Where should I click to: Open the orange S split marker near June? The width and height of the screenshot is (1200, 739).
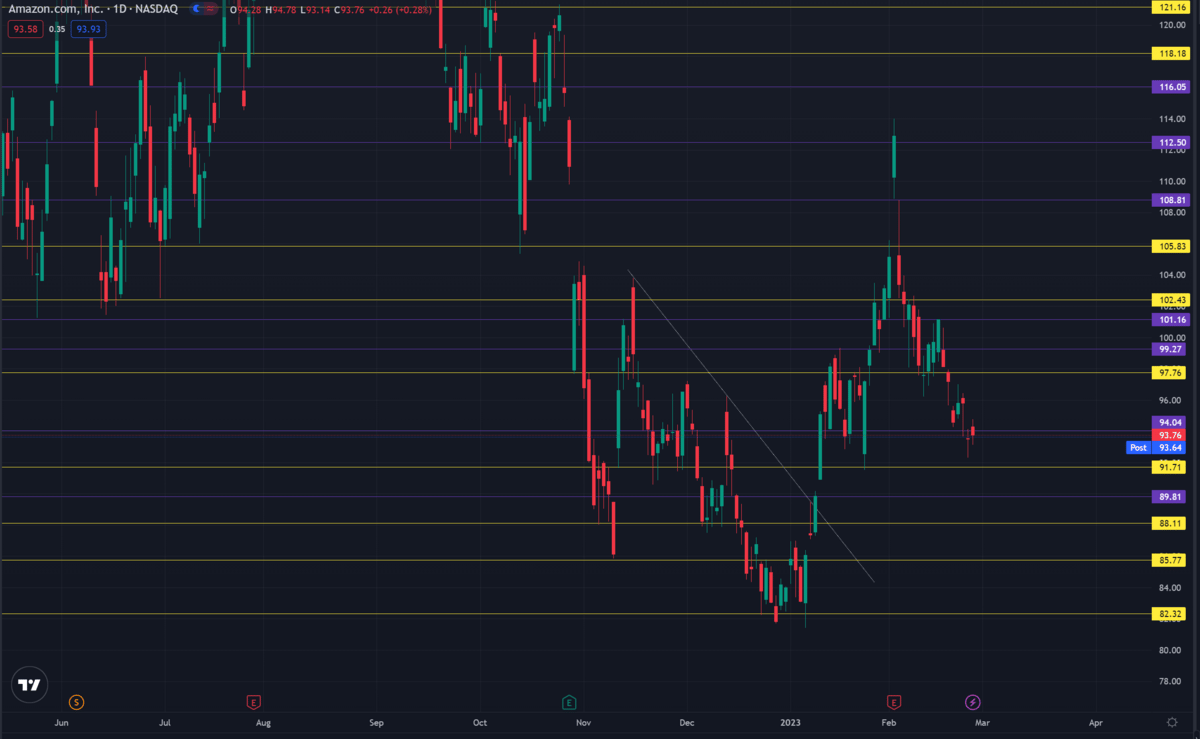tap(77, 703)
